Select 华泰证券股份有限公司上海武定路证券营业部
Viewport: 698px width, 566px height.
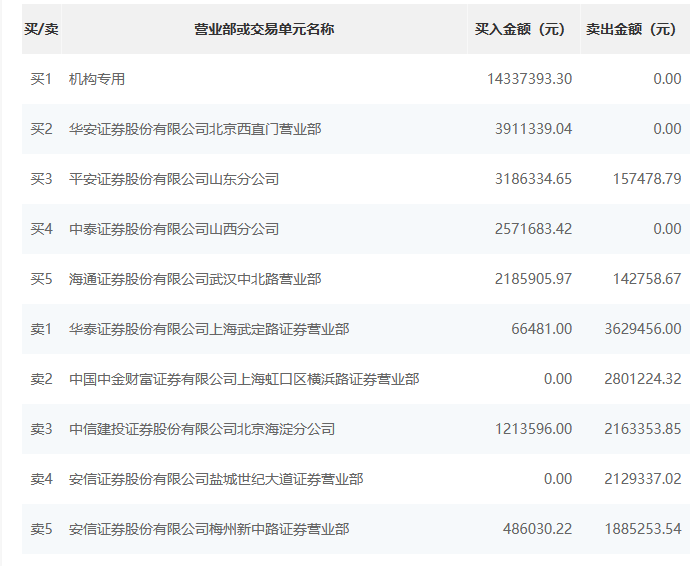pyautogui.click(x=209, y=329)
